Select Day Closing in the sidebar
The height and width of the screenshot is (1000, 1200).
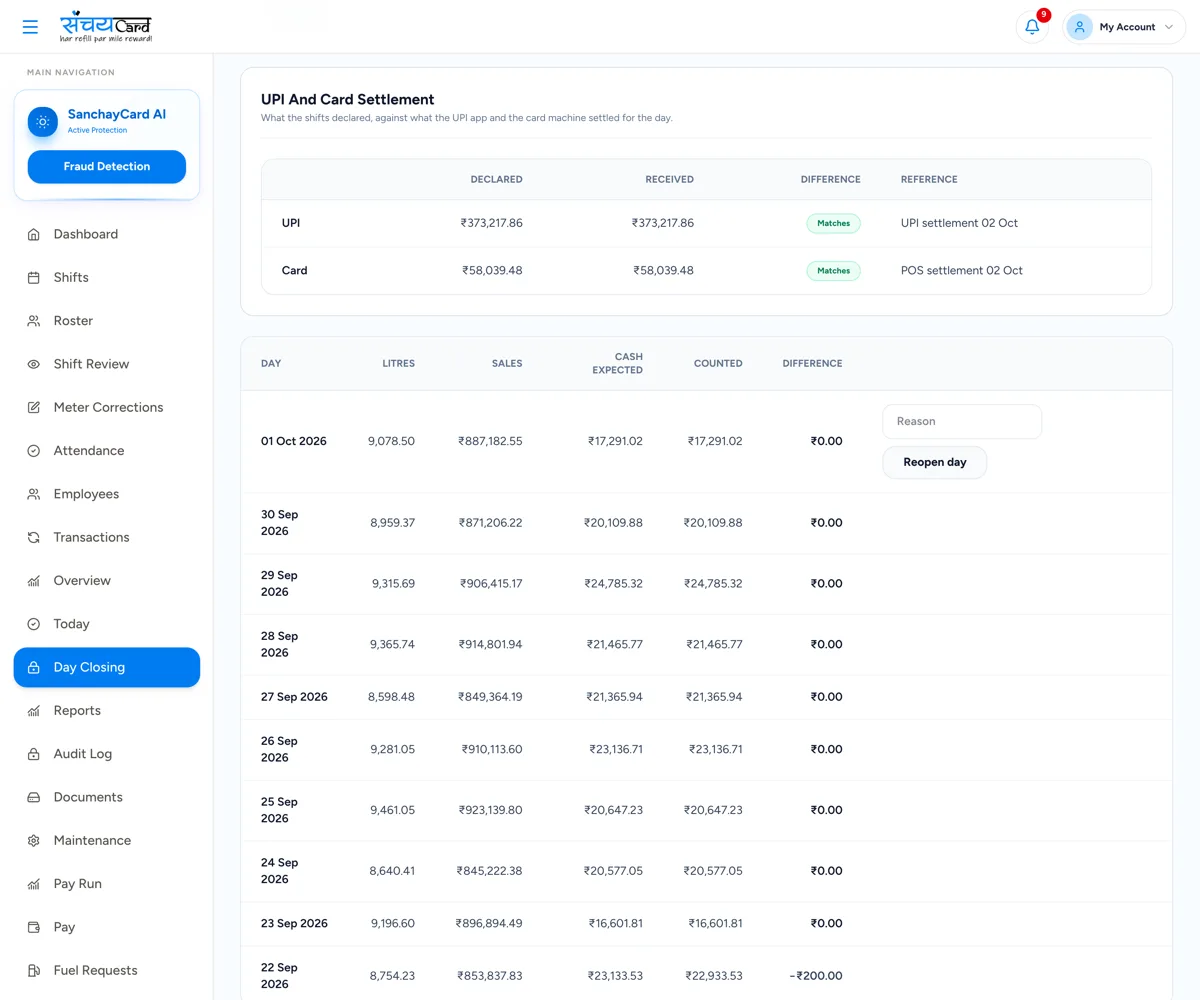(x=107, y=667)
